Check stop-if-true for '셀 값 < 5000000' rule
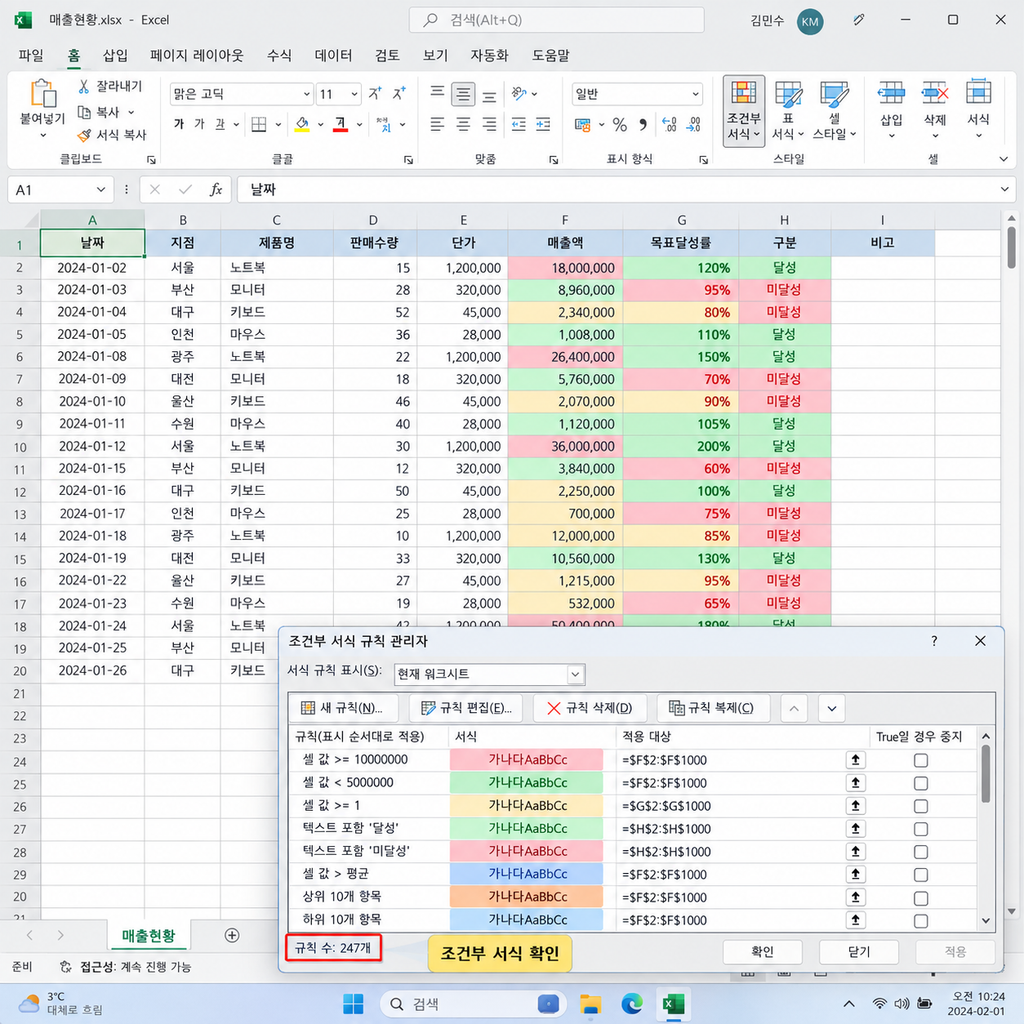This screenshot has width=1024, height=1024. (x=921, y=783)
